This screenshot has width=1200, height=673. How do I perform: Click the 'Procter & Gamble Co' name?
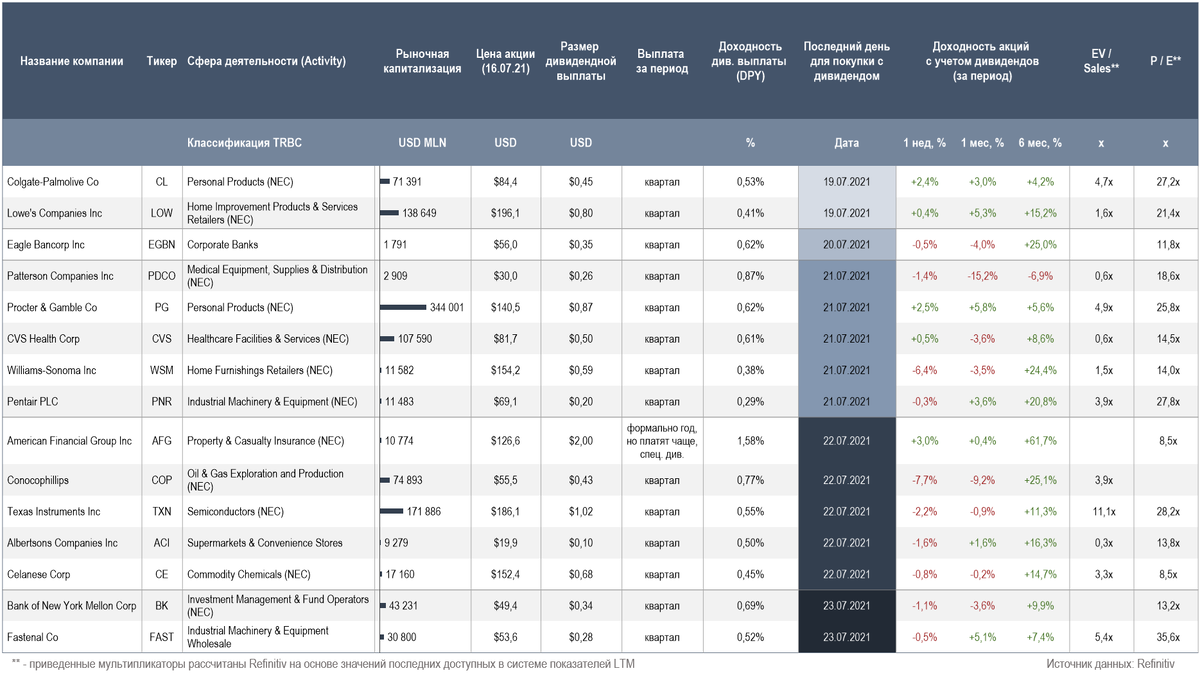52,307
